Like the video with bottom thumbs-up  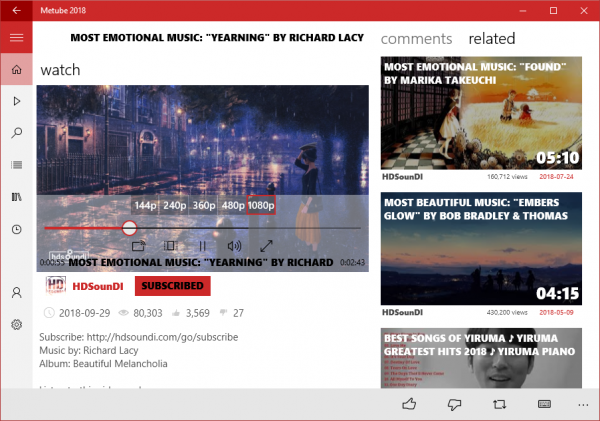[409, 404]
